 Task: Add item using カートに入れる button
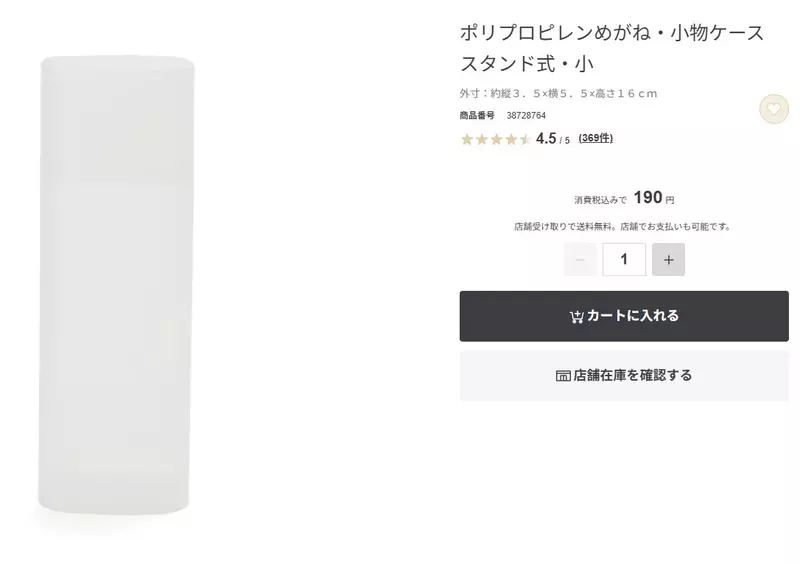pyautogui.click(x=624, y=316)
